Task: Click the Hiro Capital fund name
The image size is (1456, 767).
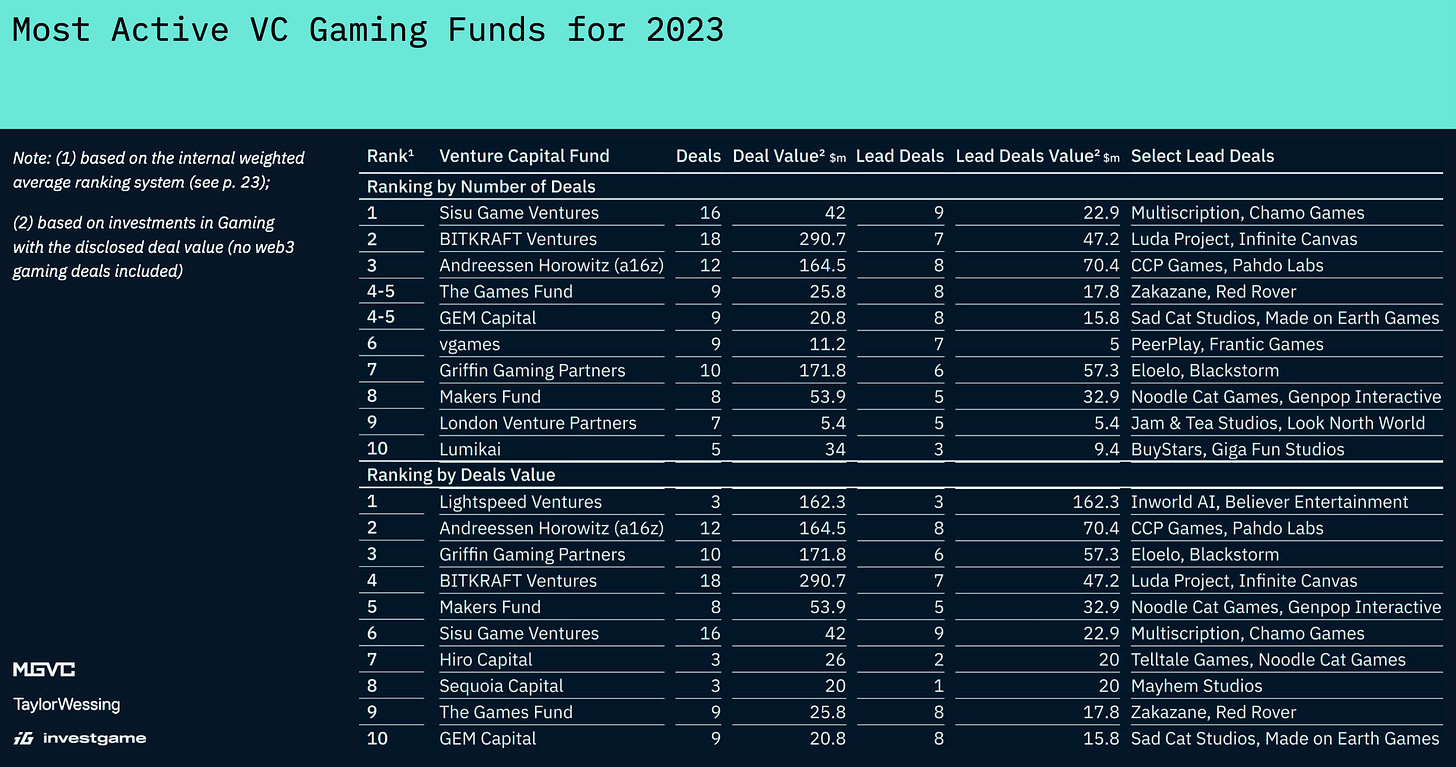Action: pyautogui.click(x=486, y=660)
